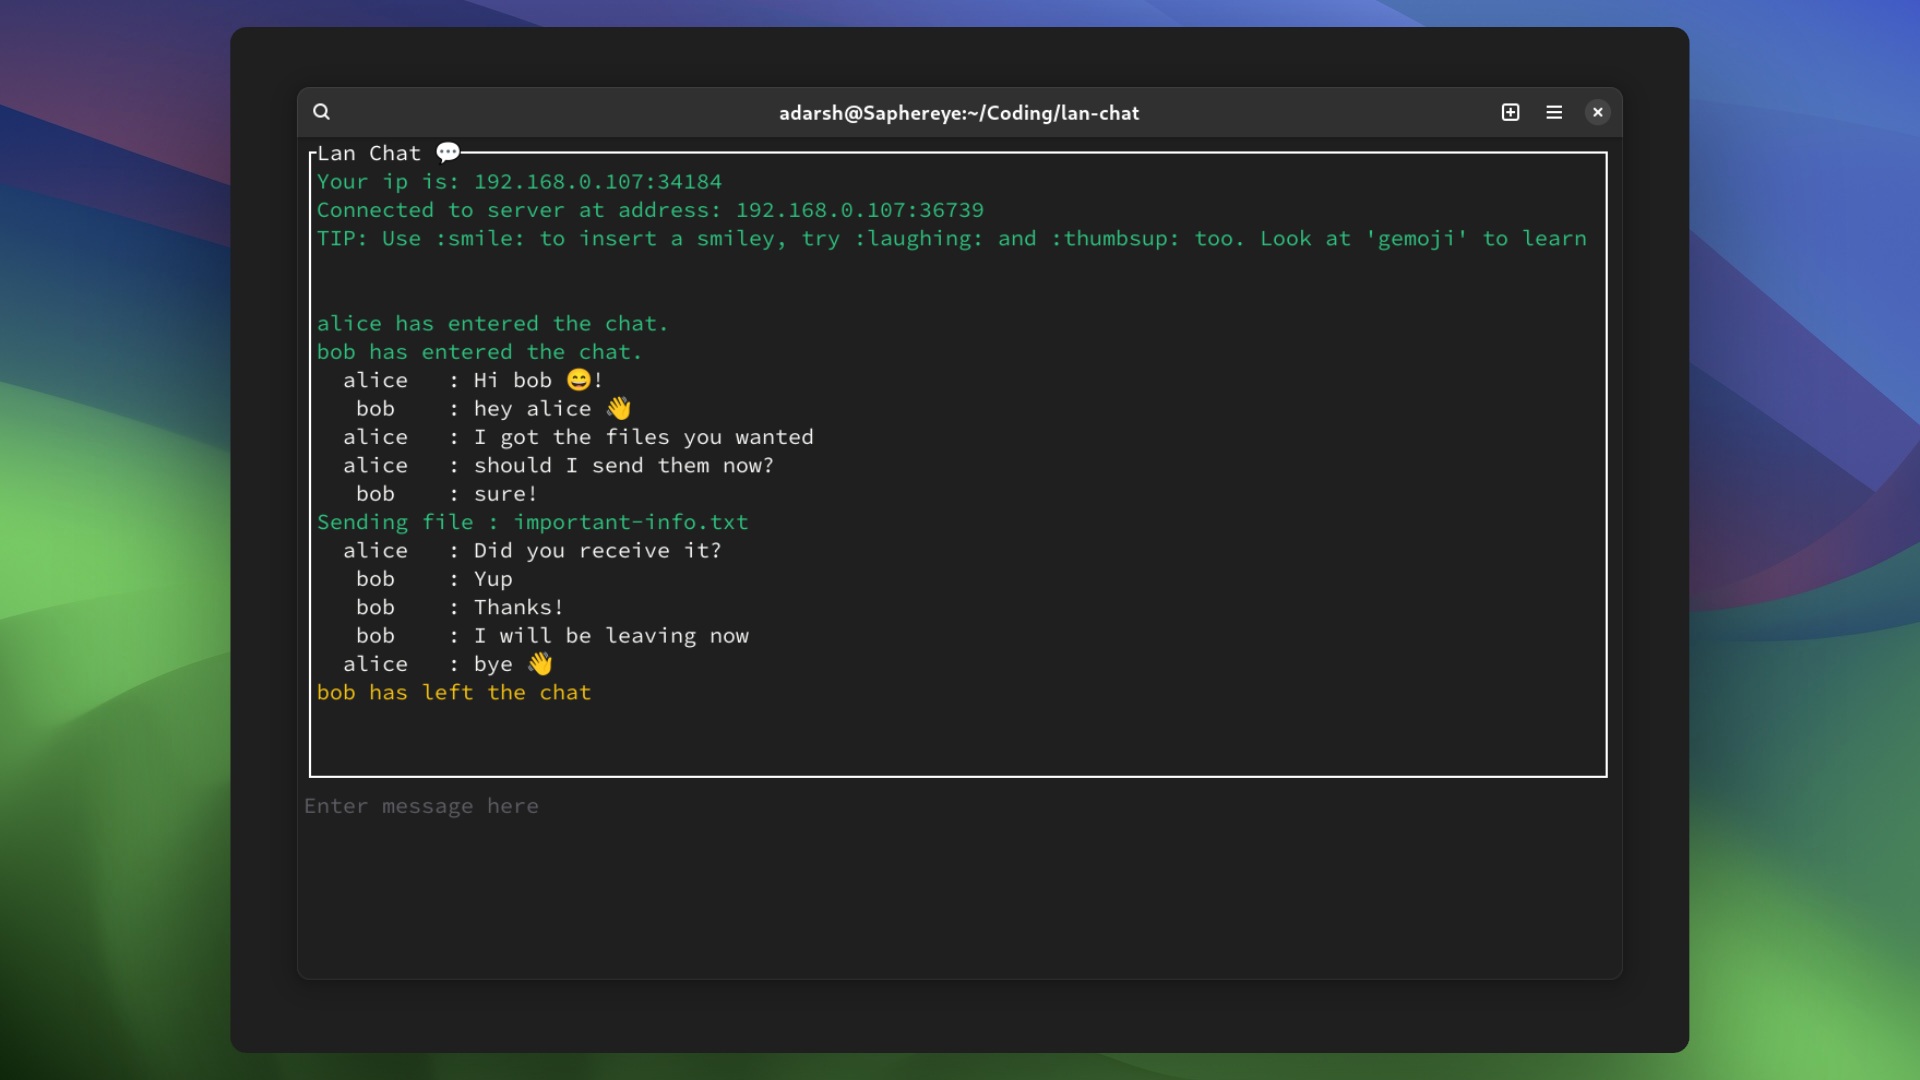Click the waving hand after hey alice
Viewport: 1920px width, 1080px height.
tap(619, 408)
